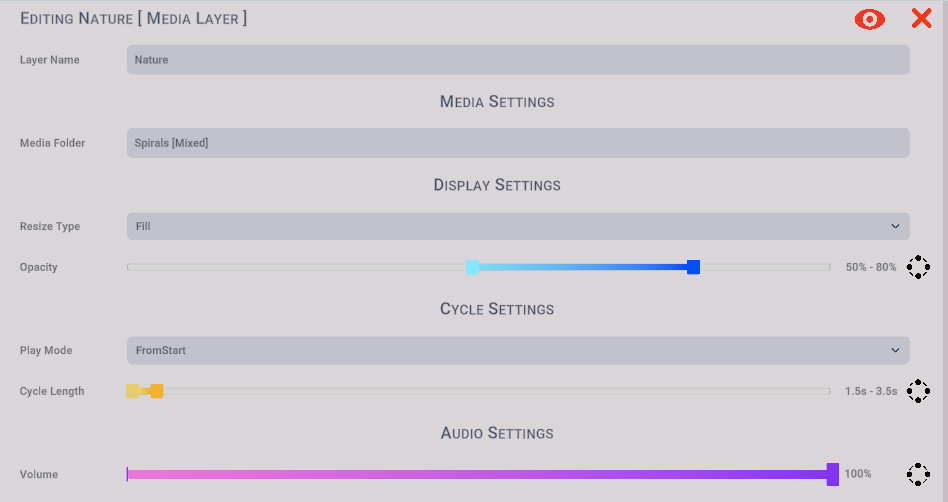Toggle the red eye layer visibility icon
This screenshot has height=502, width=948.
[x=869, y=19]
